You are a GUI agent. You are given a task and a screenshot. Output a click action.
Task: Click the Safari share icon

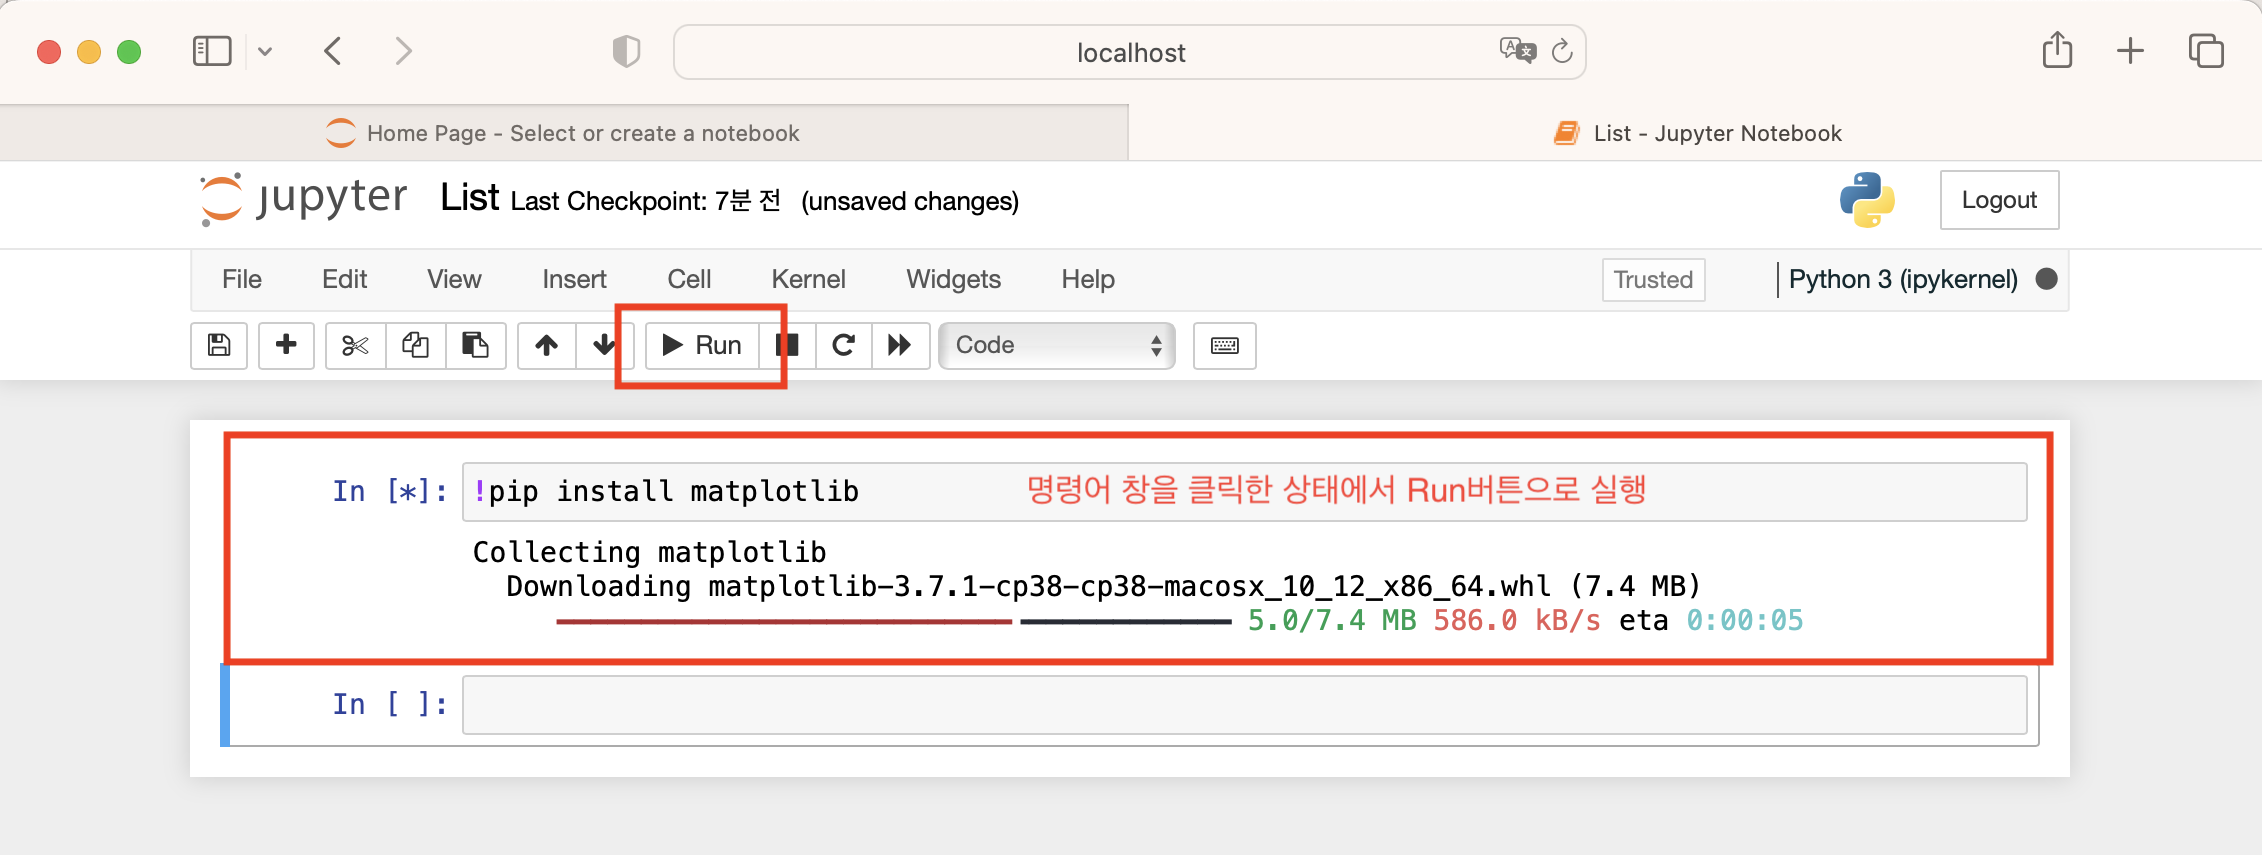pyautogui.click(x=2057, y=50)
